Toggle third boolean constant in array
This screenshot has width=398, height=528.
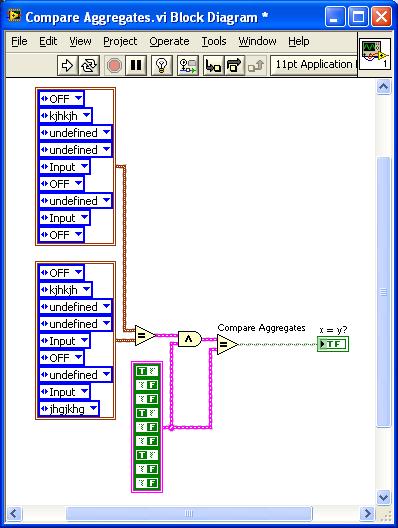(x=147, y=399)
